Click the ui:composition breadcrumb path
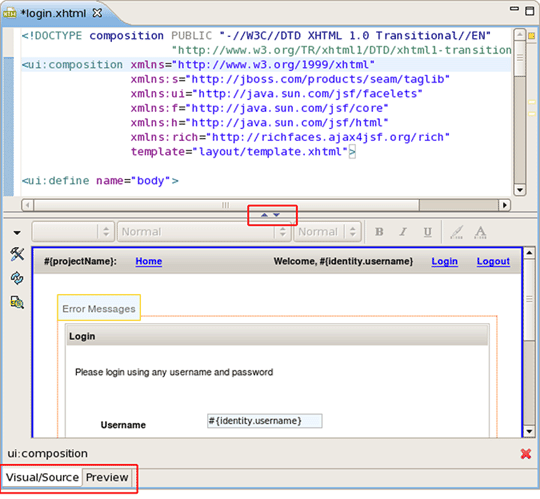This screenshot has height=499, width=540. click(x=48, y=454)
